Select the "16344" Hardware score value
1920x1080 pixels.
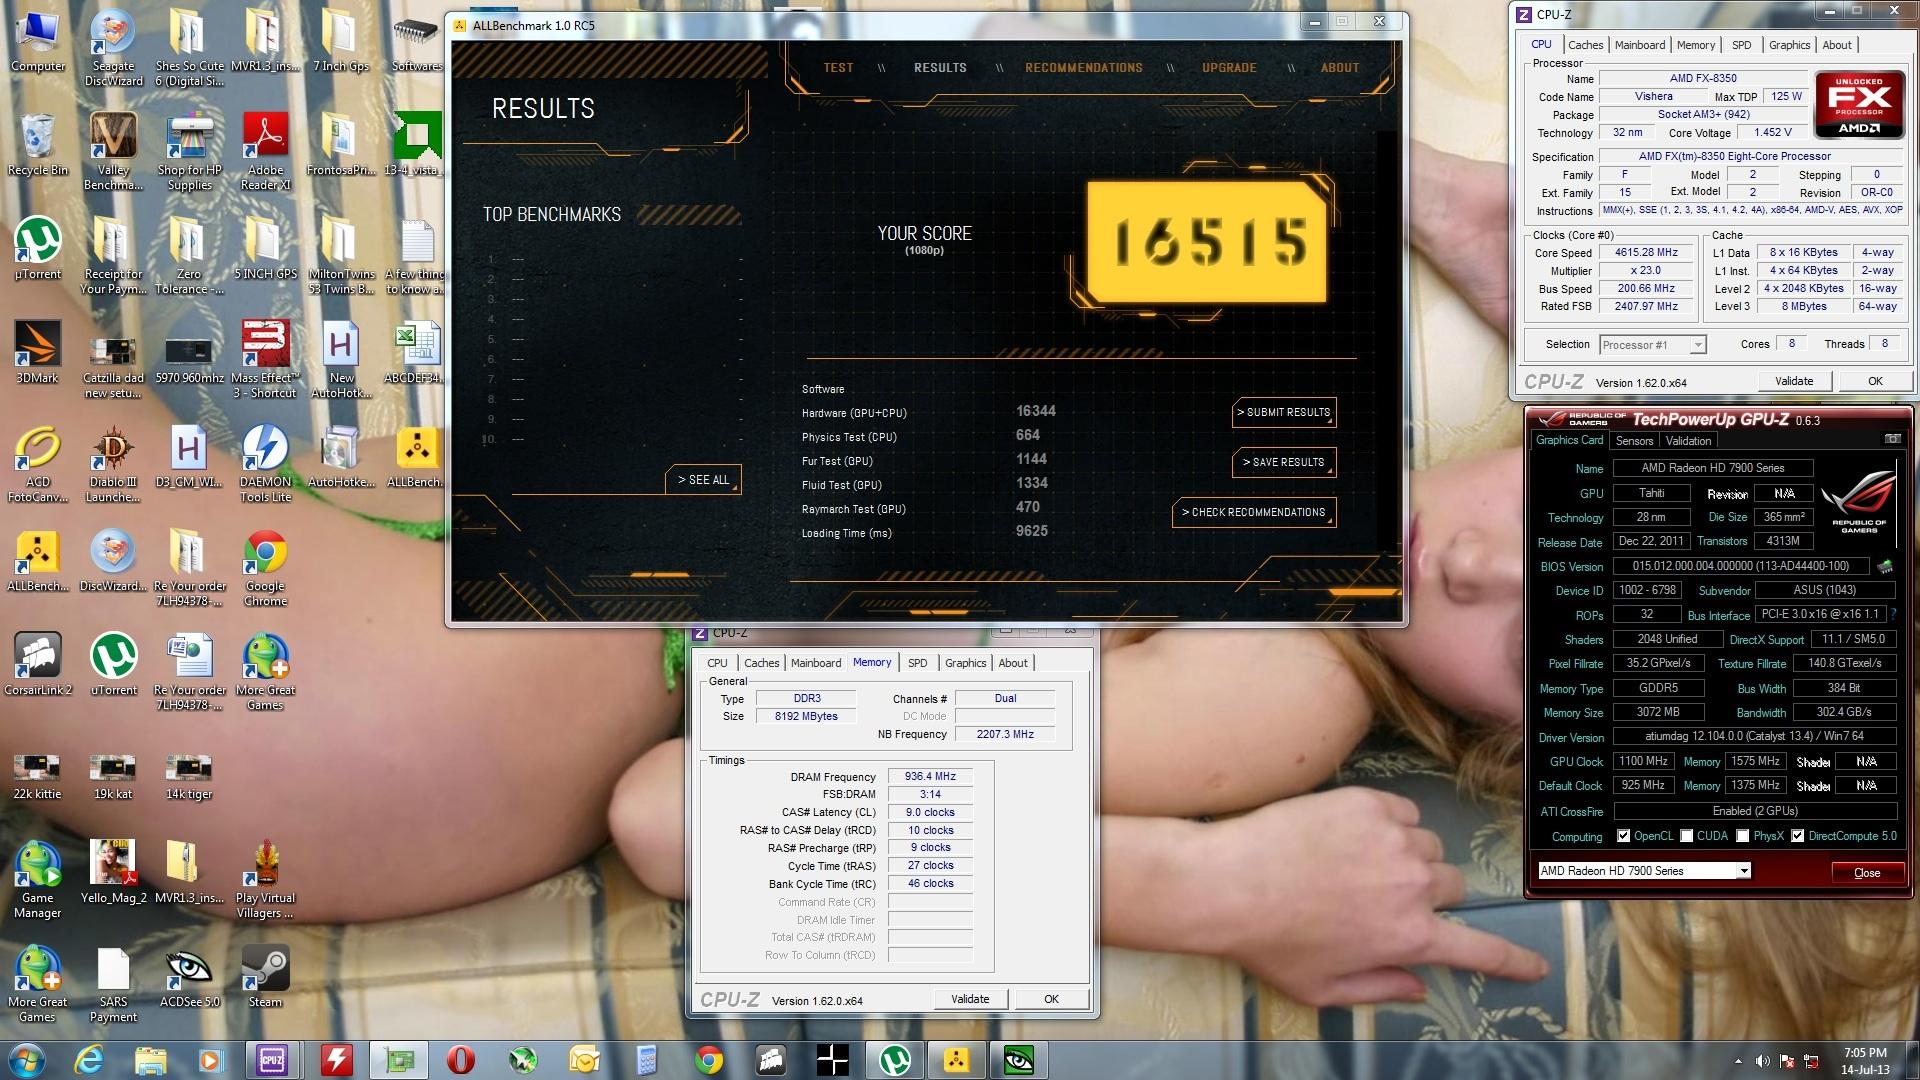[1036, 411]
